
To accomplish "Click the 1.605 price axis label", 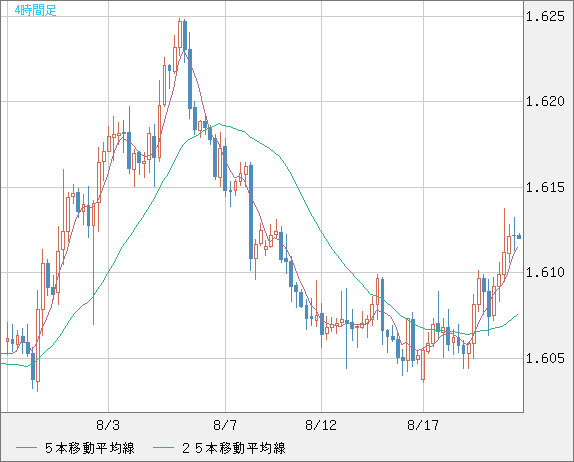I will tap(545, 358).
